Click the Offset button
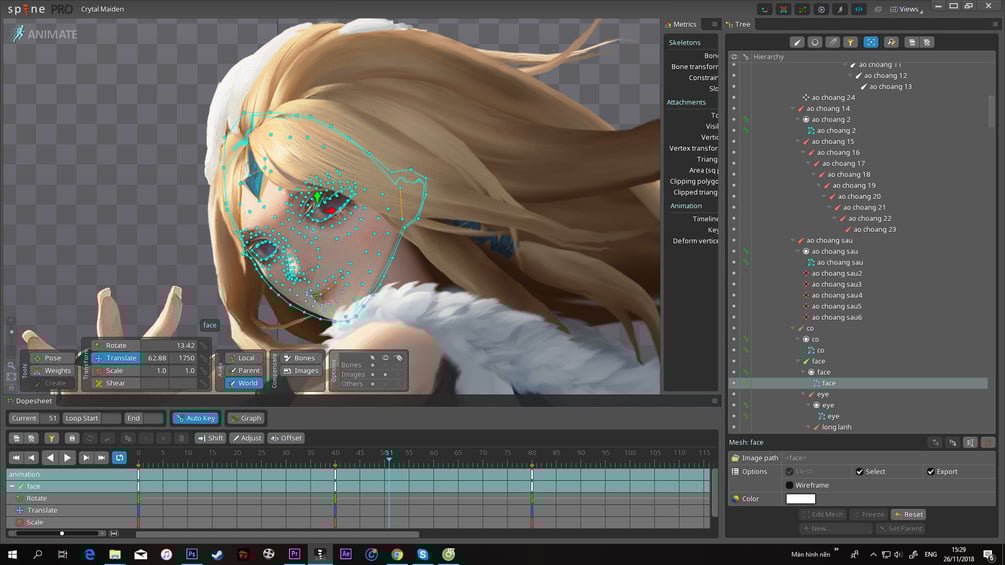The image size is (1005, 565). (x=286, y=438)
